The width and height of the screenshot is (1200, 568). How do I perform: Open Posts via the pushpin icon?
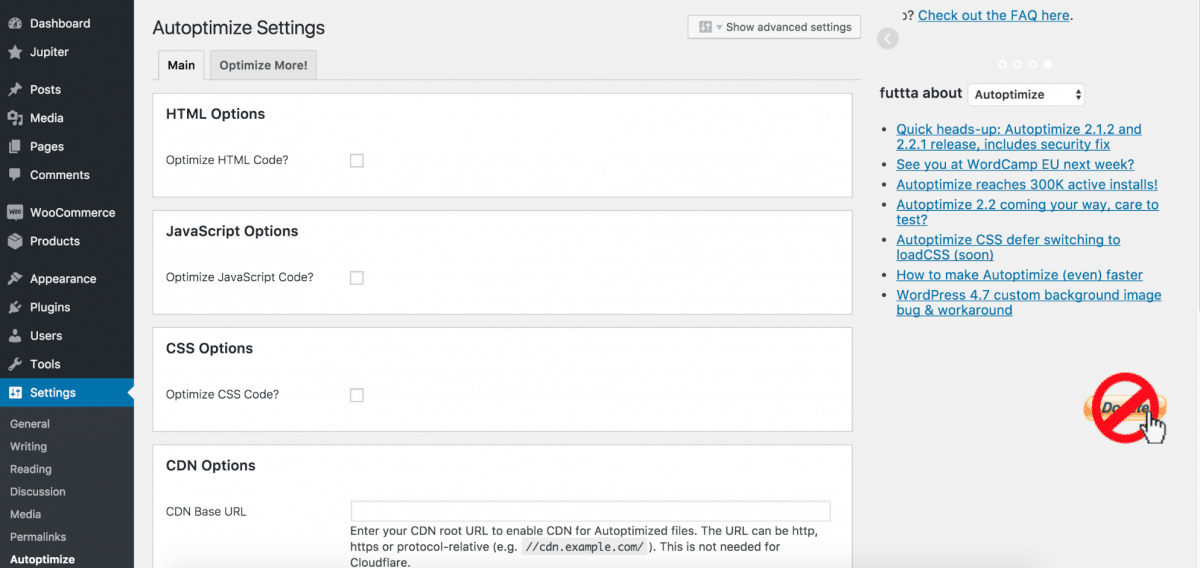click(15, 90)
